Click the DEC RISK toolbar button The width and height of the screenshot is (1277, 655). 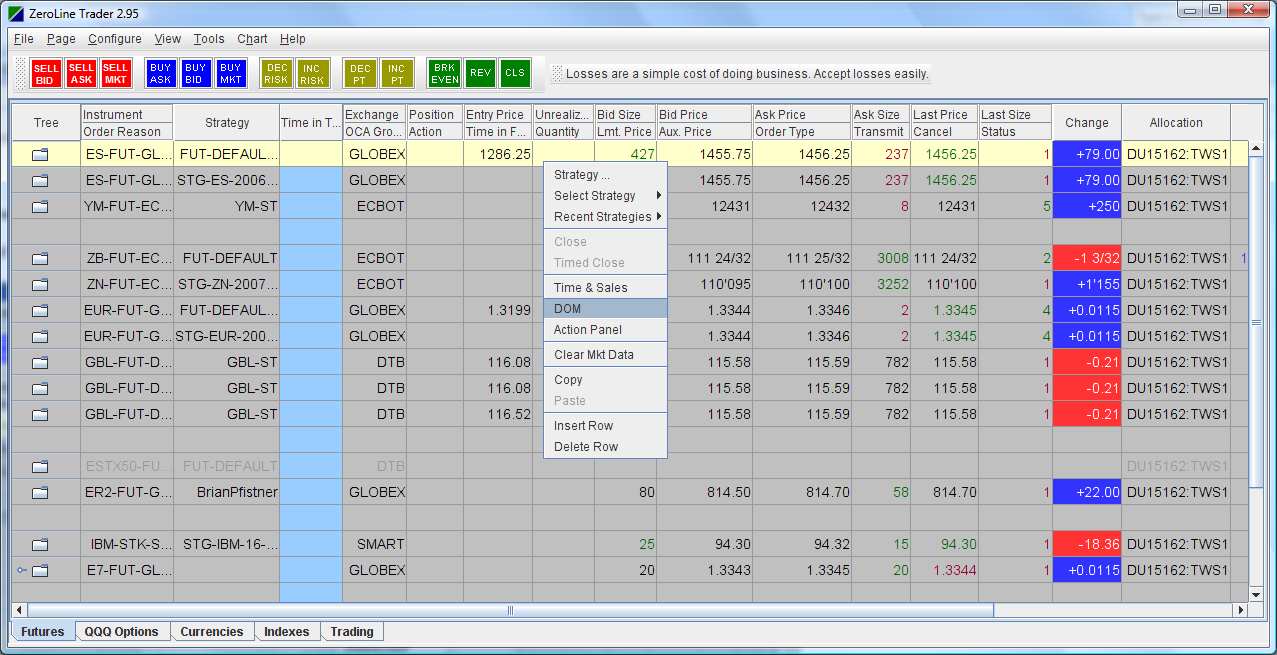(x=277, y=73)
